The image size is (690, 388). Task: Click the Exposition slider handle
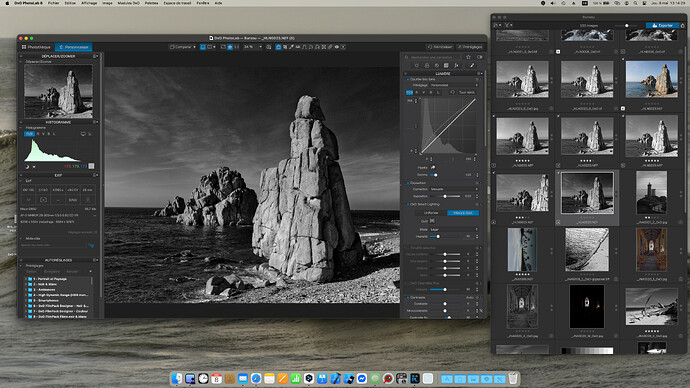445,196
